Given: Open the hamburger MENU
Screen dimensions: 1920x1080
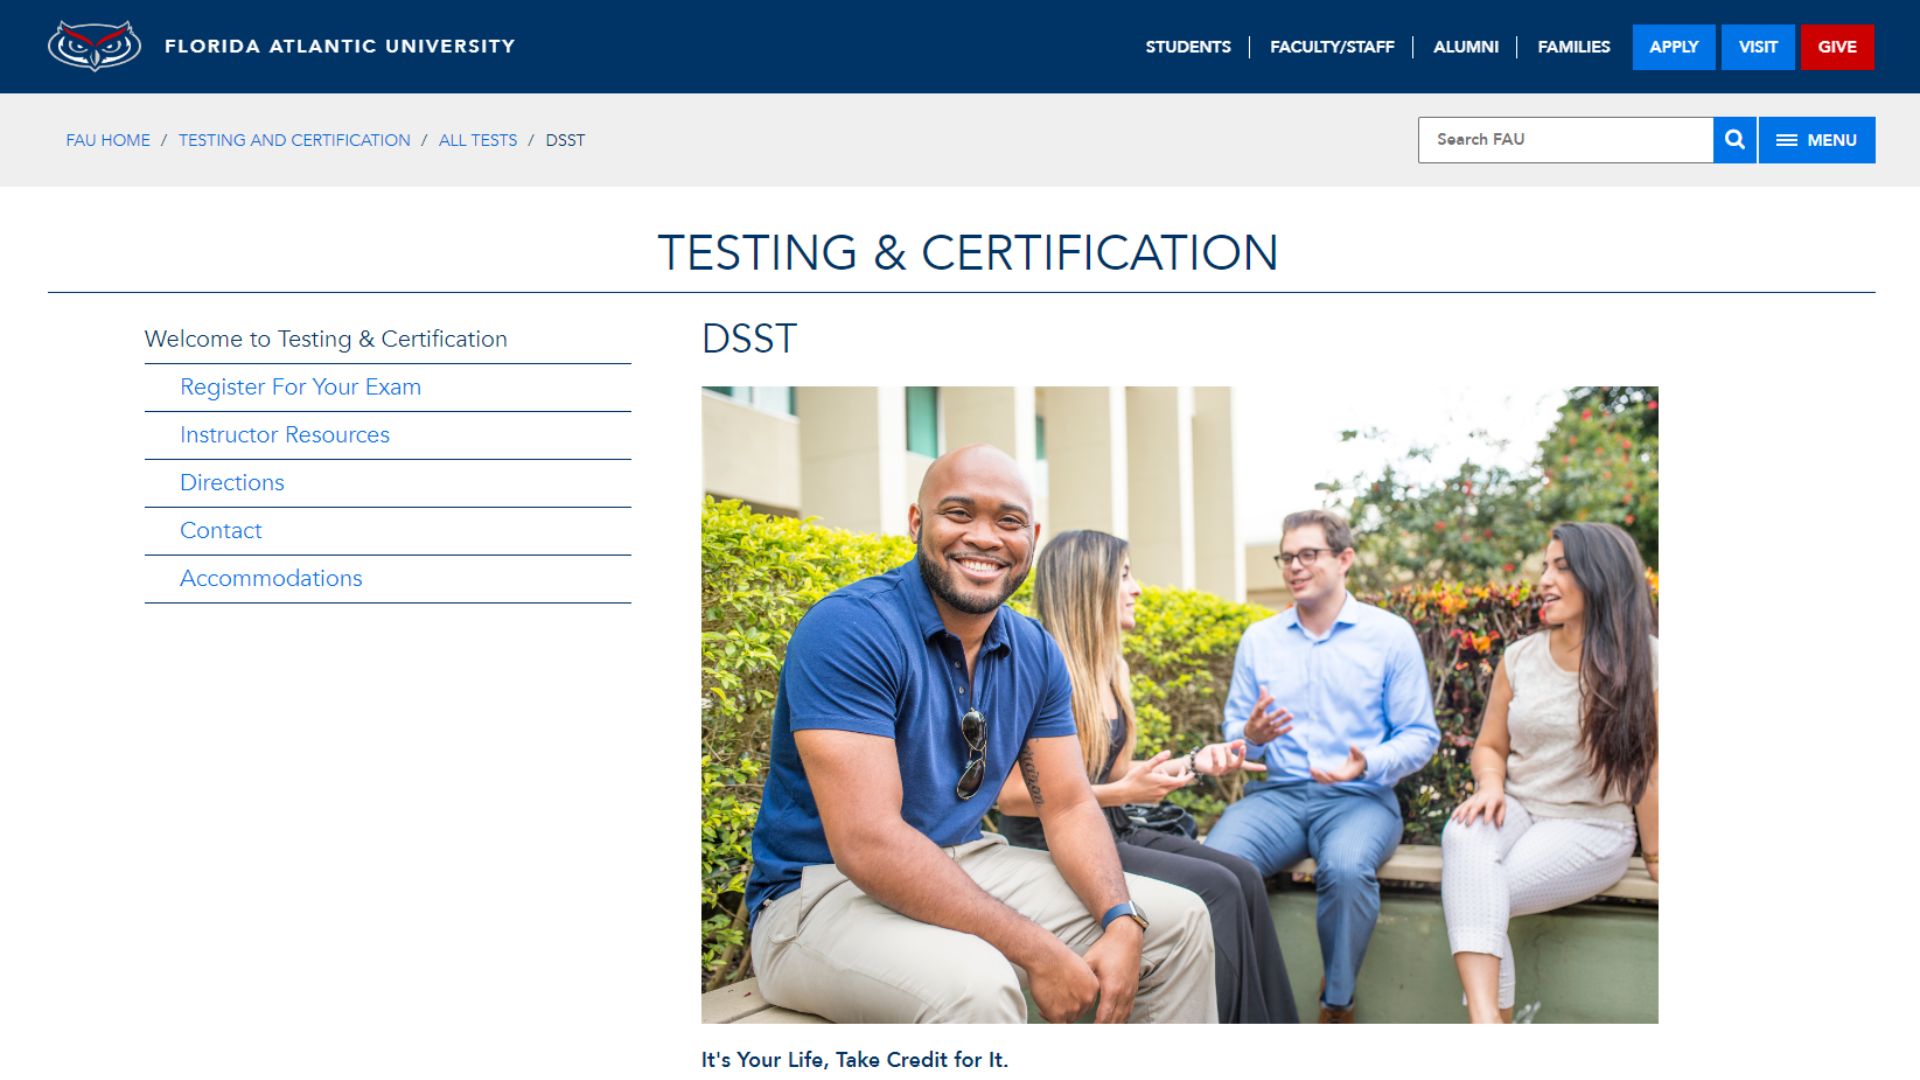Looking at the screenshot, I should point(1817,140).
